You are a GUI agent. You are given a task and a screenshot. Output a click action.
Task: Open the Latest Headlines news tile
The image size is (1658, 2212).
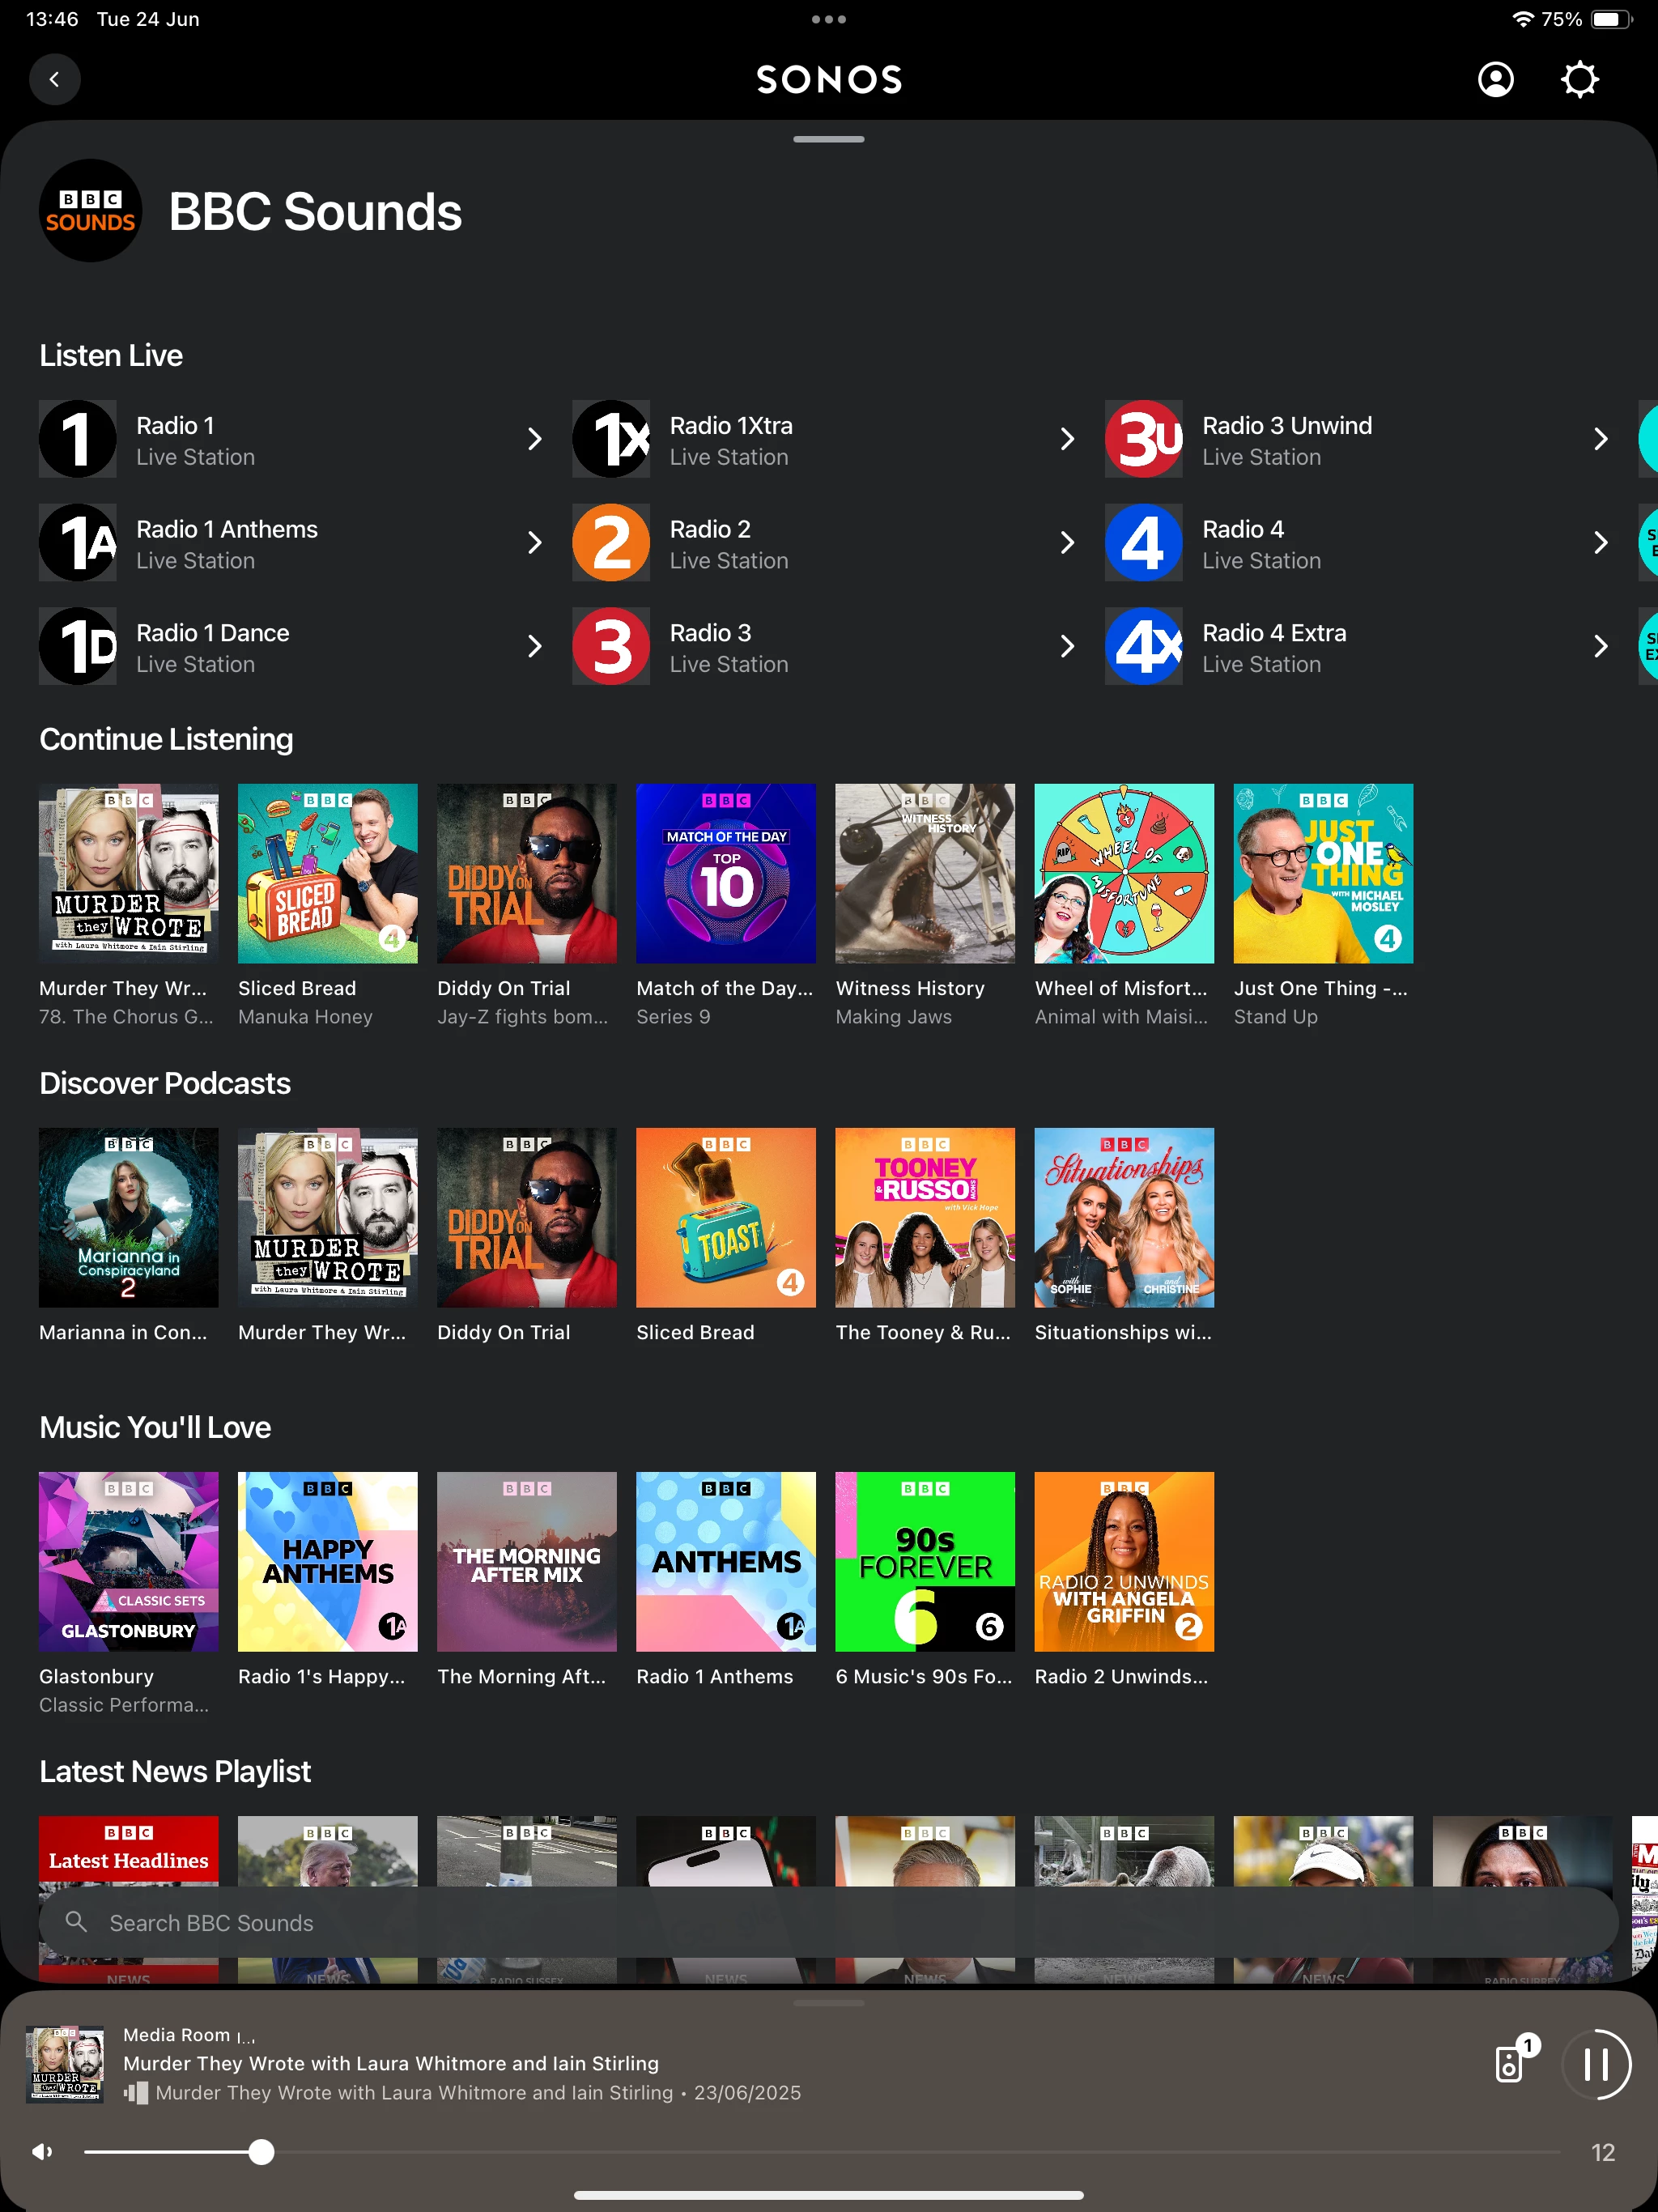point(129,1851)
